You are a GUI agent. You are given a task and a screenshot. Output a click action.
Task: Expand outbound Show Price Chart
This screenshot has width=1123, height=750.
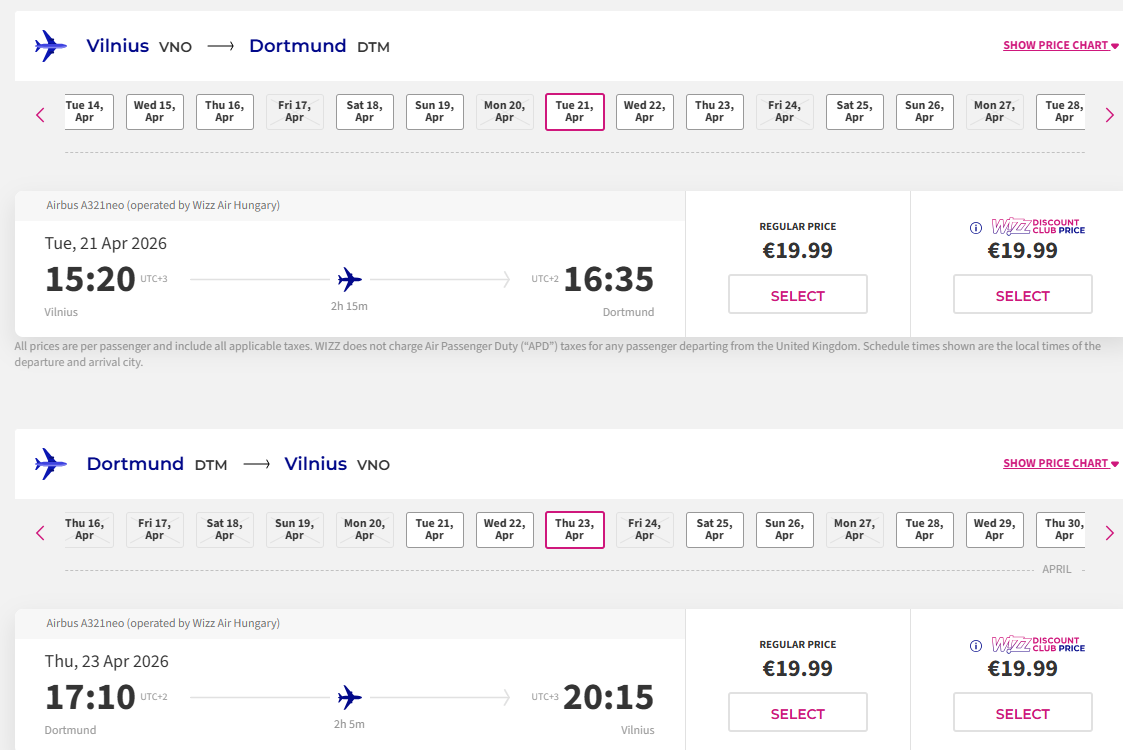(x=1060, y=46)
